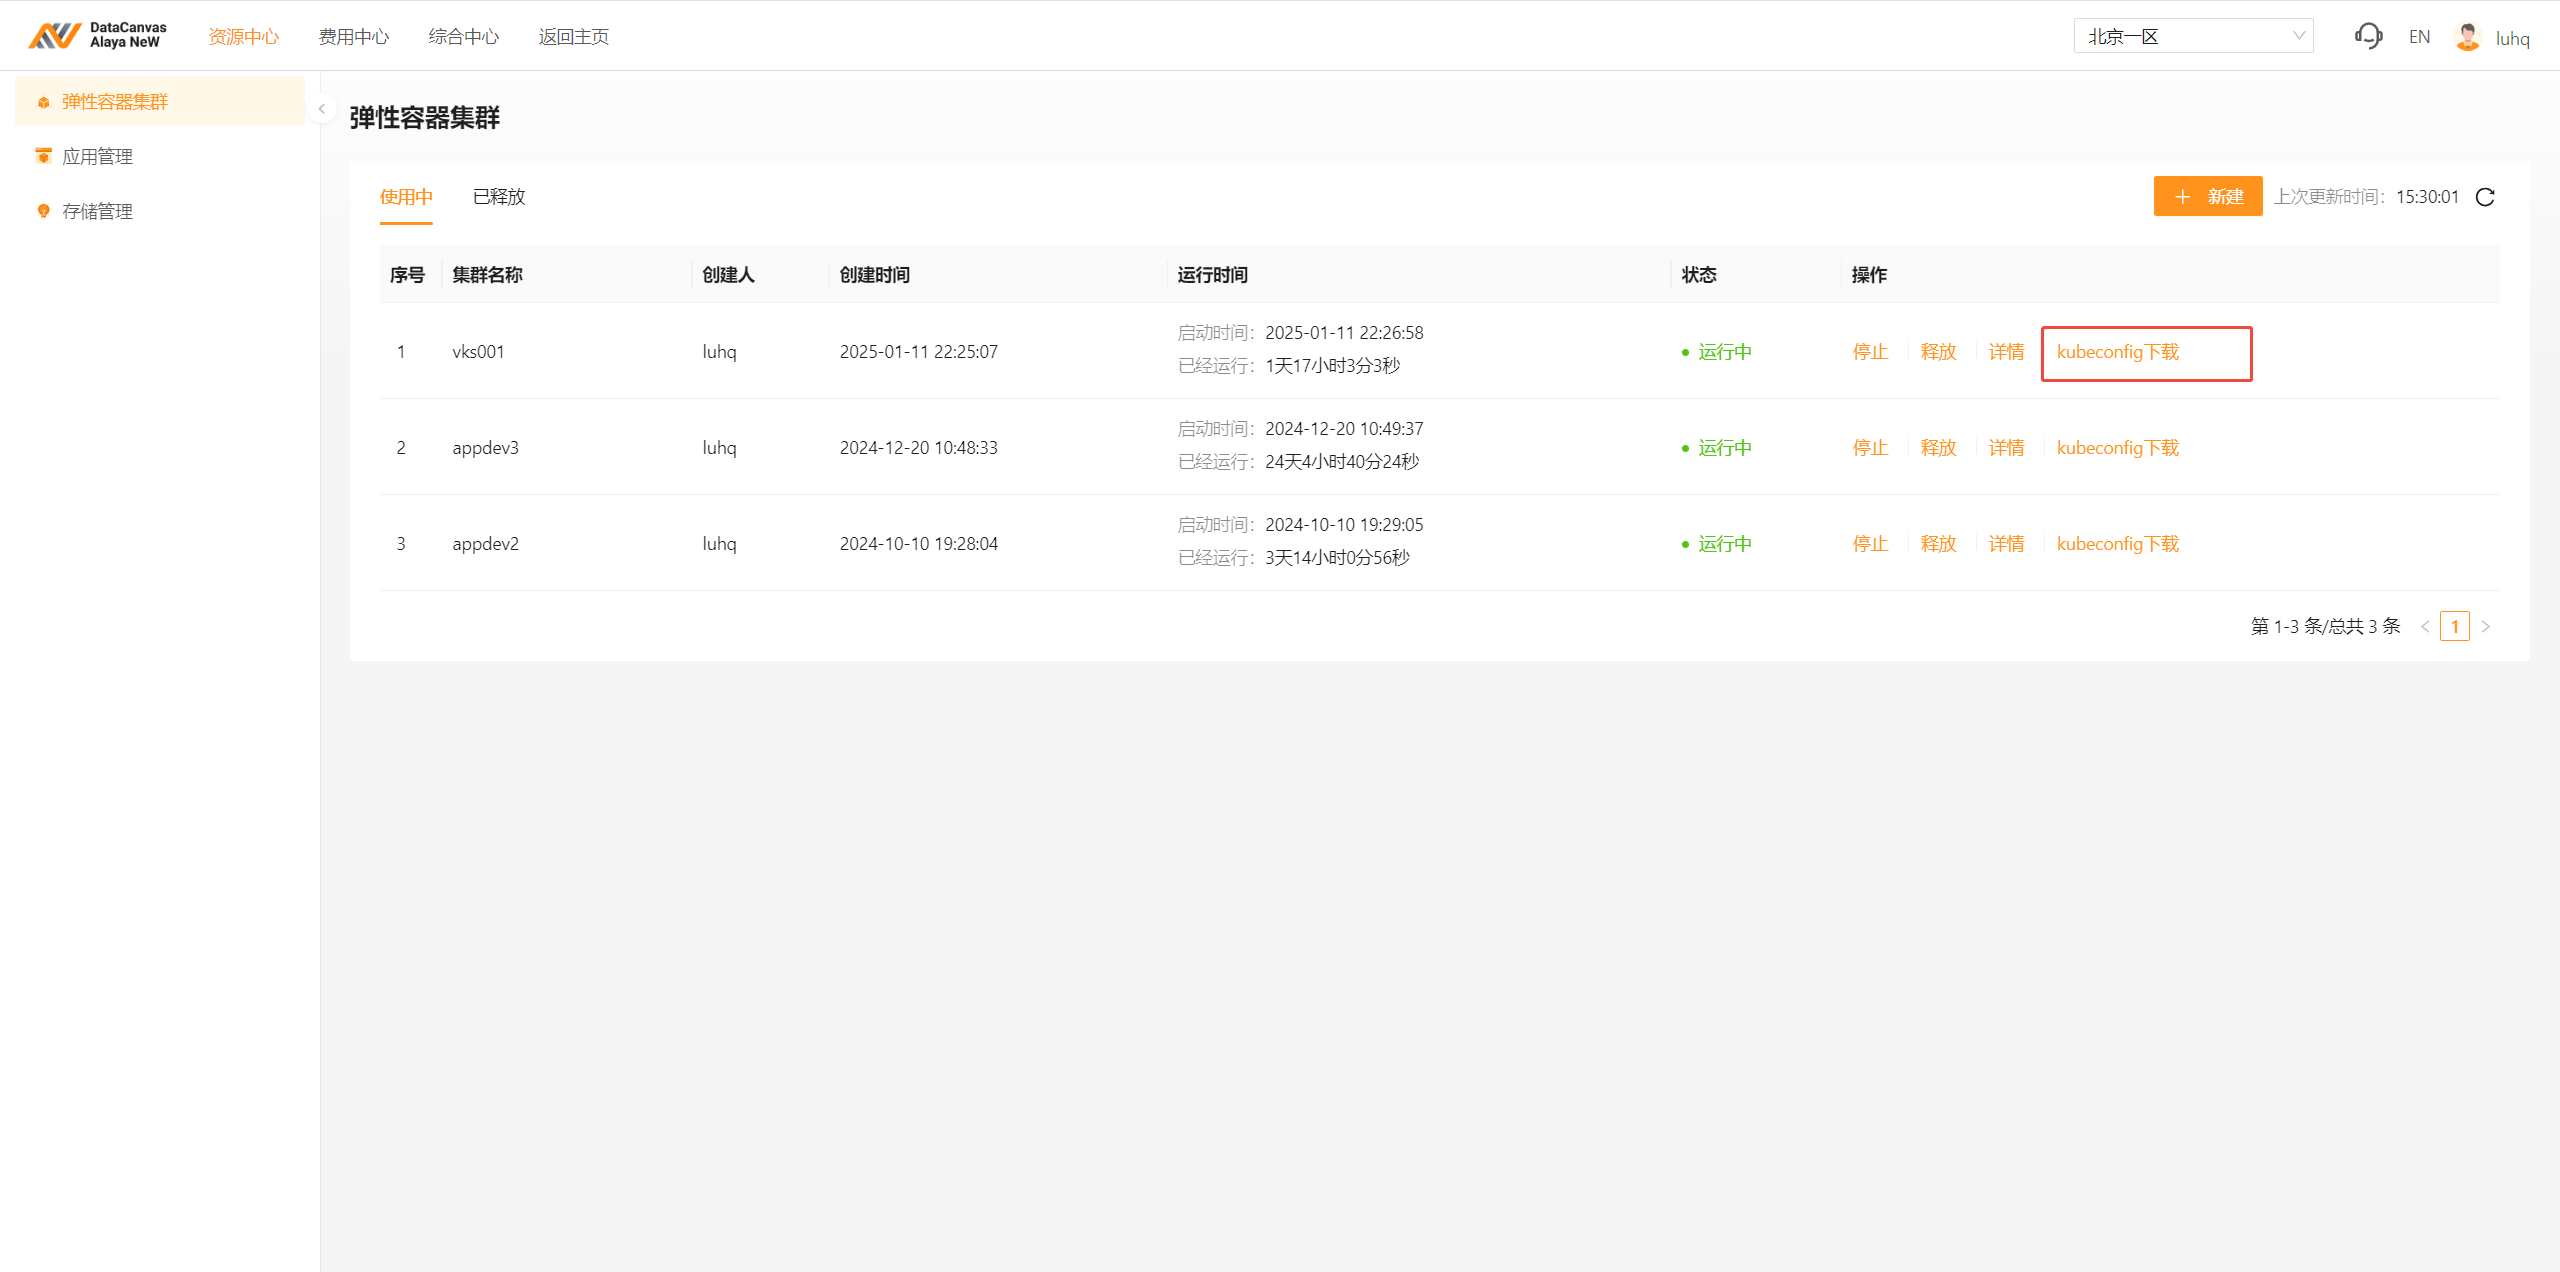
Task: Open 综合中心 in the top menu
Action: coord(464,37)
